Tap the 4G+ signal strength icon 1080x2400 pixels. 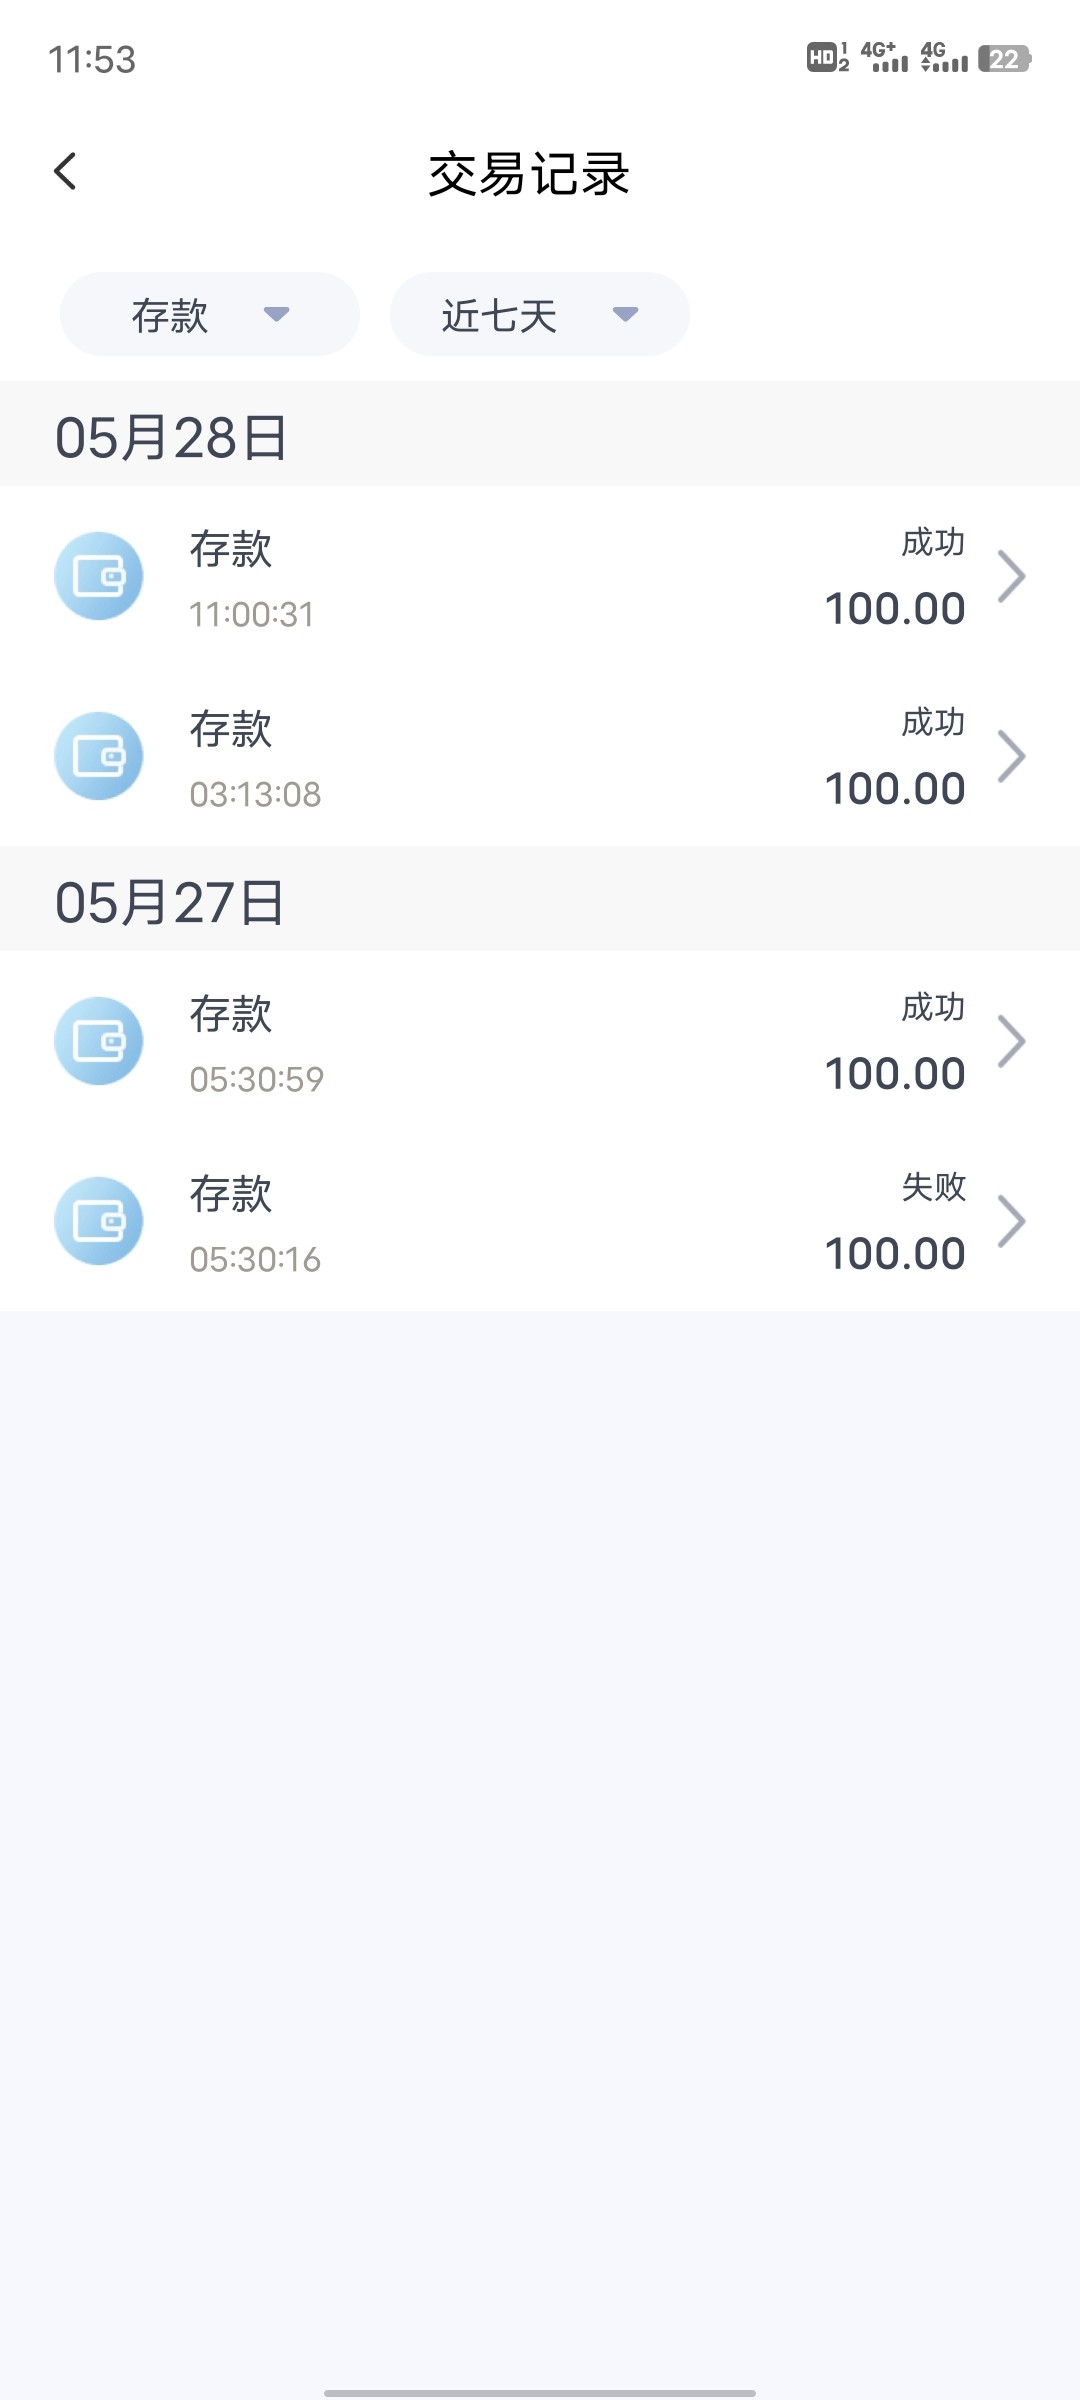(884, 58)
